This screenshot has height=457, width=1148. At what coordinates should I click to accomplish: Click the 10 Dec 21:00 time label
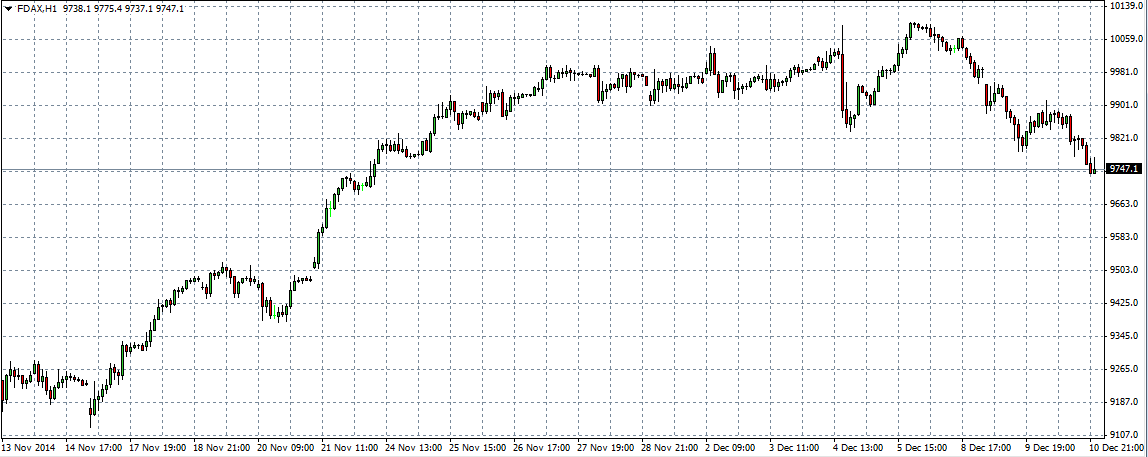[1113, 449]
